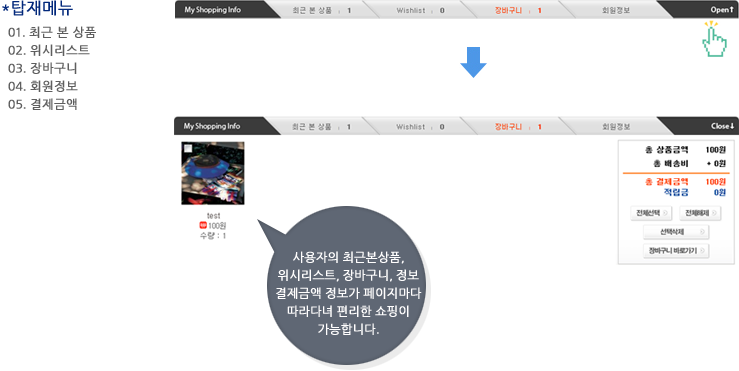Select 최근 본 상품 tab in the top bar
The height and width of the screenshot is (371, 739).
[x=321, y=10]
